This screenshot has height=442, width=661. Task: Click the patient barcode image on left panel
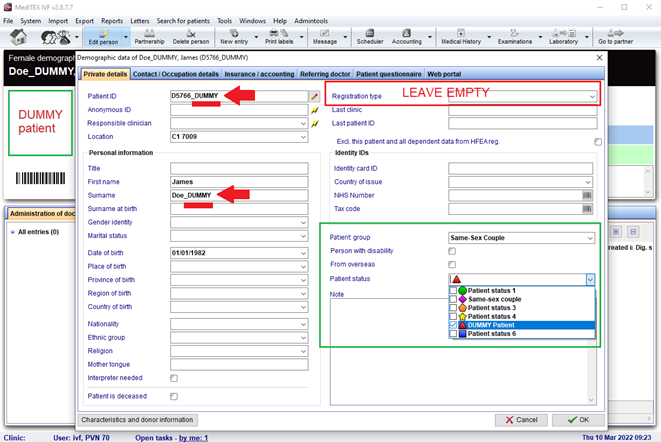pos(40,178)
